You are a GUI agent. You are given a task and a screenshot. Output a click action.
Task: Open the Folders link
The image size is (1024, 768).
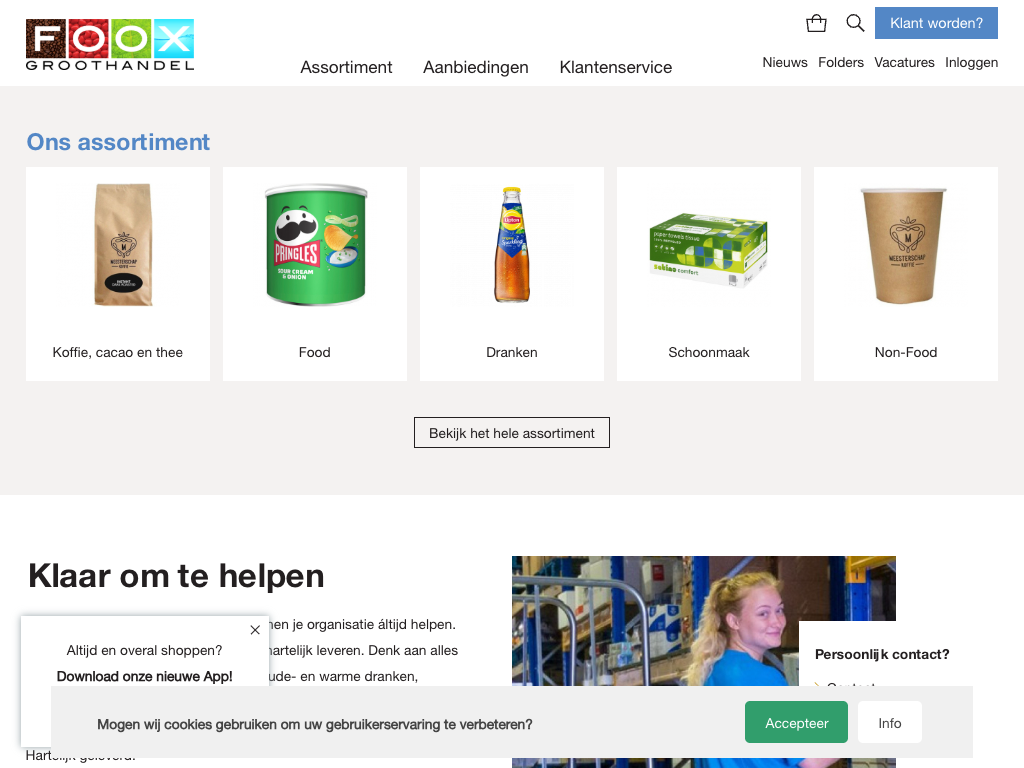tap(841, 62)
